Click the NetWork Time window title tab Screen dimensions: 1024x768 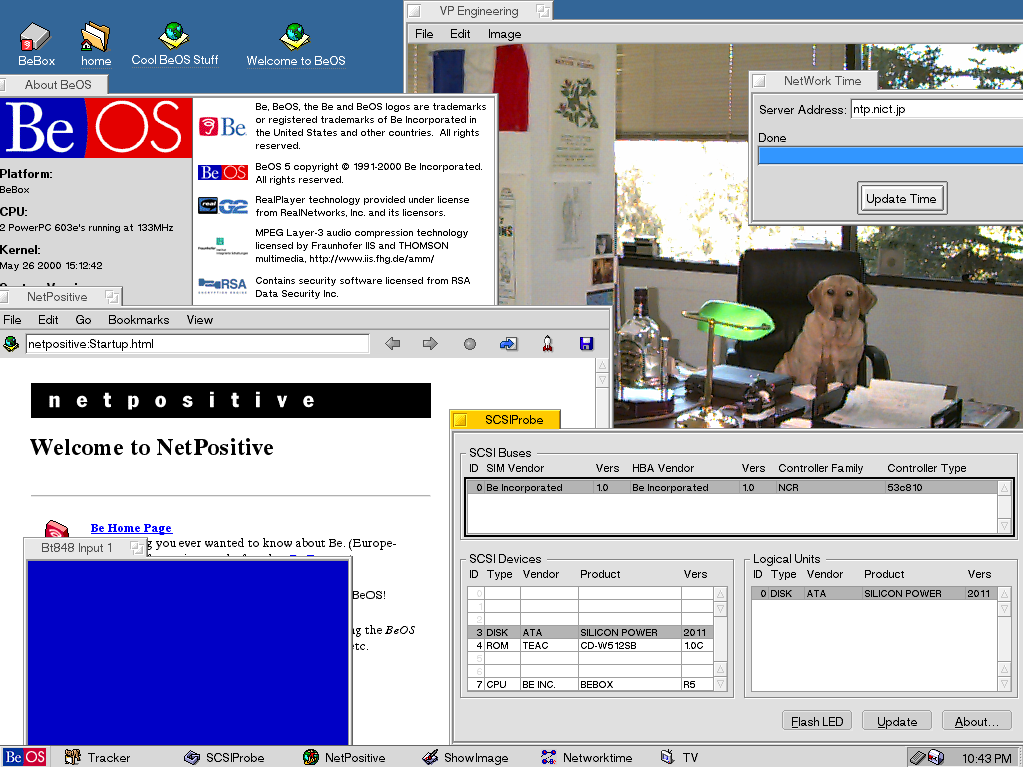814,81
